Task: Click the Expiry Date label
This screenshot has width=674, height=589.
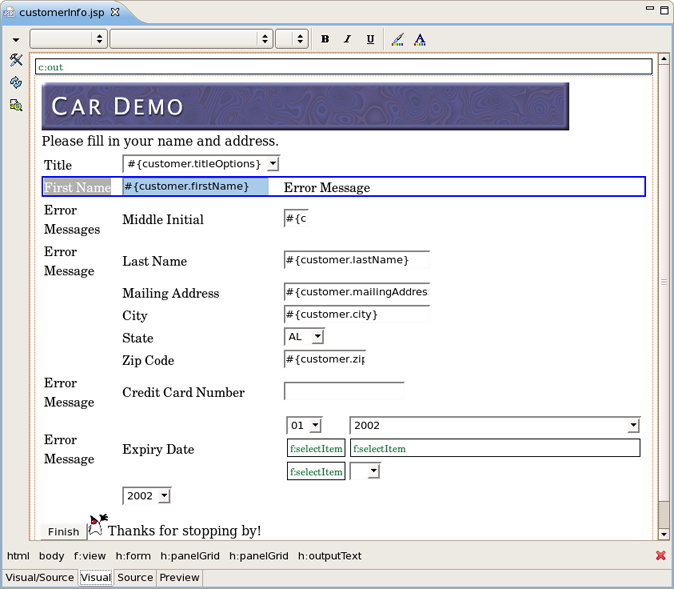Action: point(158,449)
